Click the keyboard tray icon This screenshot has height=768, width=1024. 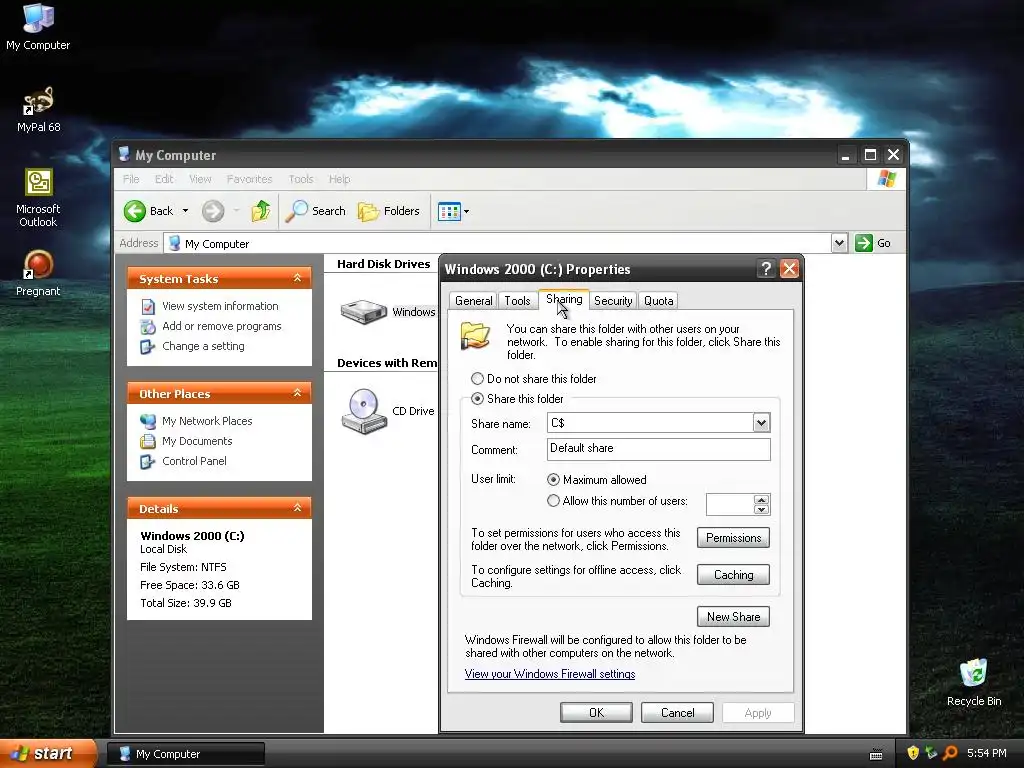pos(876,754)
